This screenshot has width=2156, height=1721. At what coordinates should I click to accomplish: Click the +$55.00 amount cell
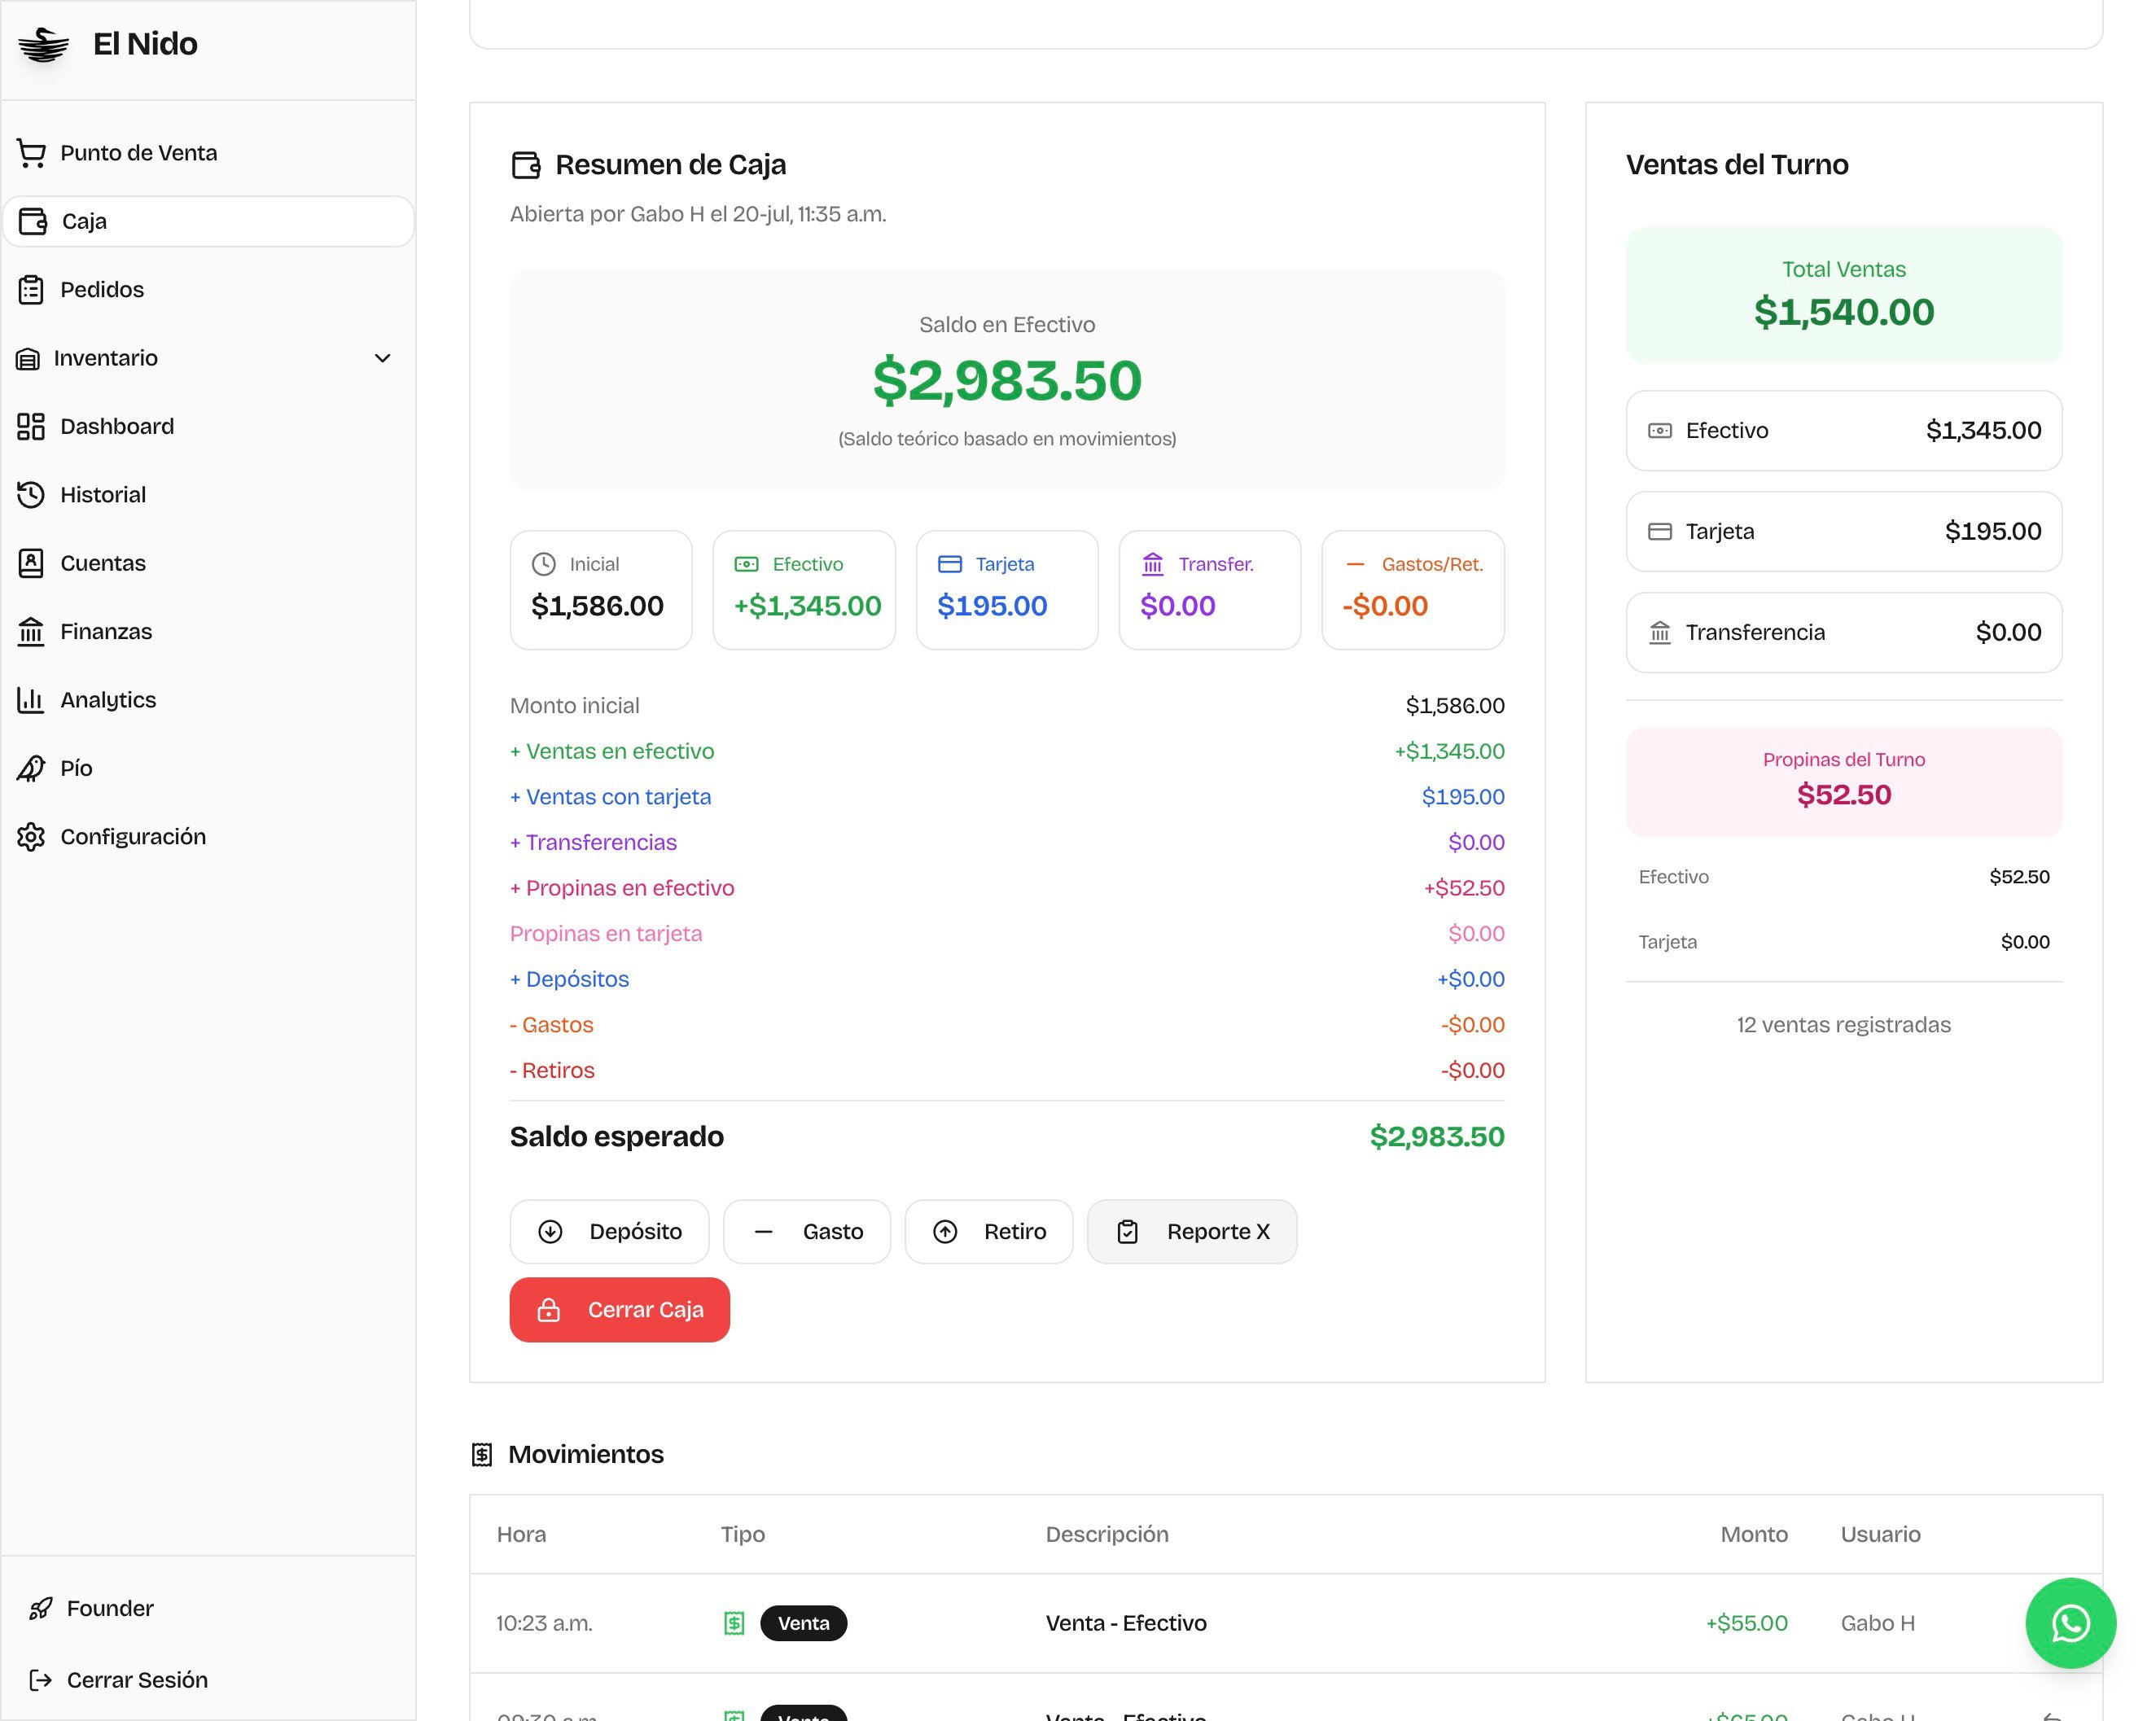[x=1746, y=1623]
